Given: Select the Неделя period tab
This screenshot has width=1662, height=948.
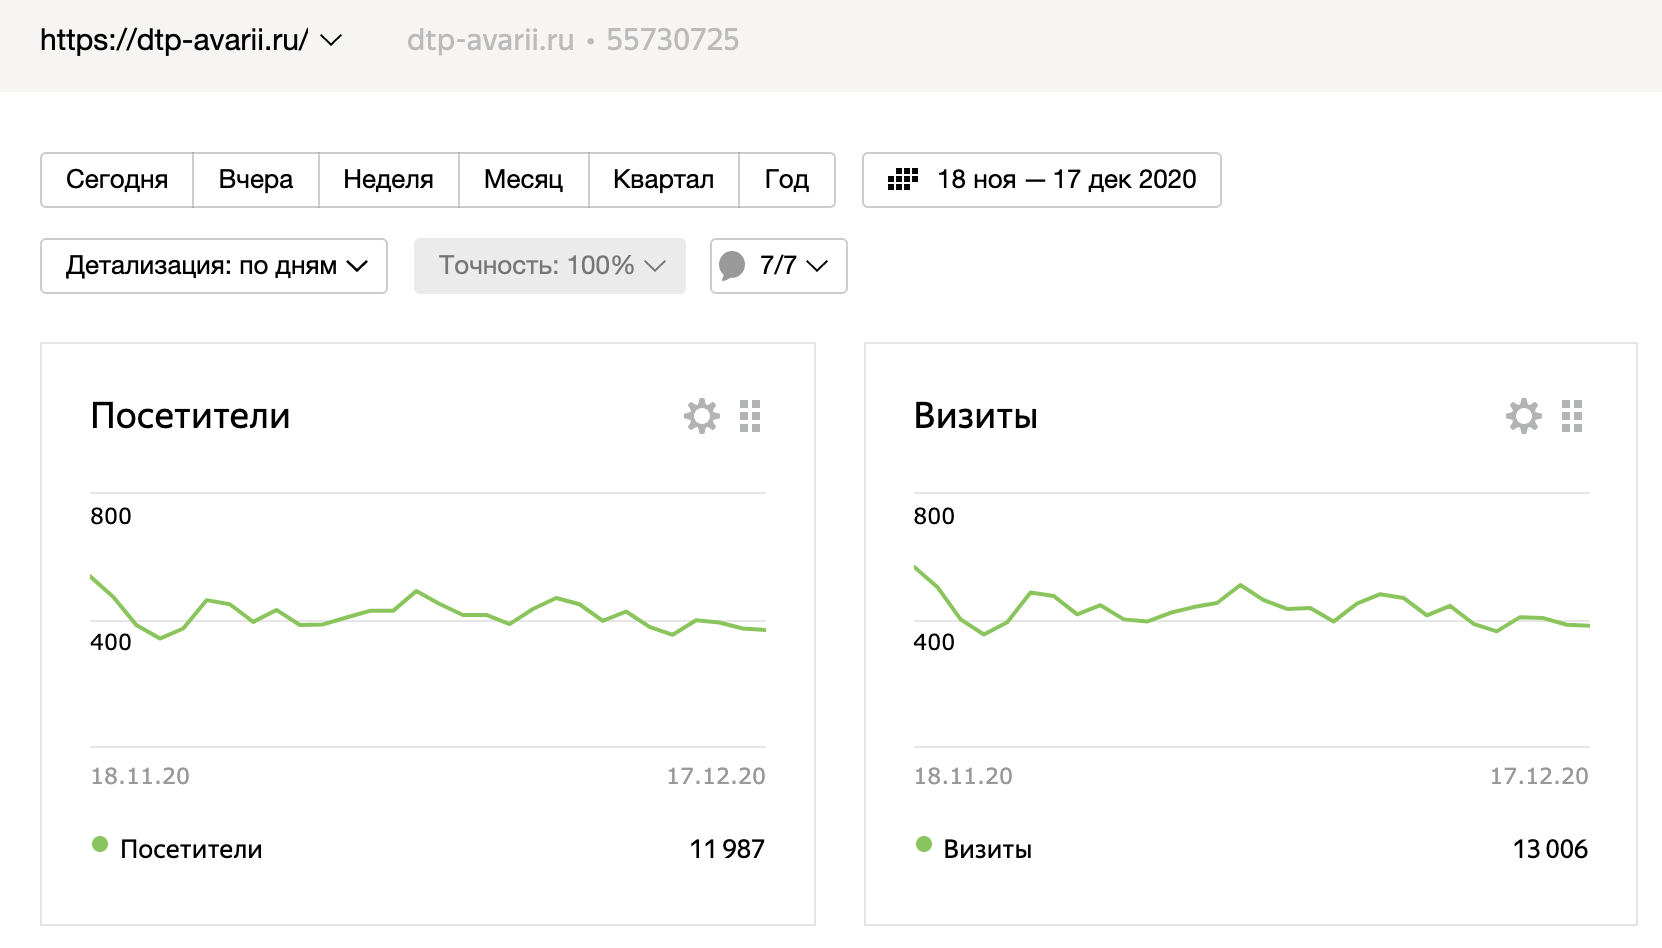Looking at the screenshot, I should tap(388, 180).
